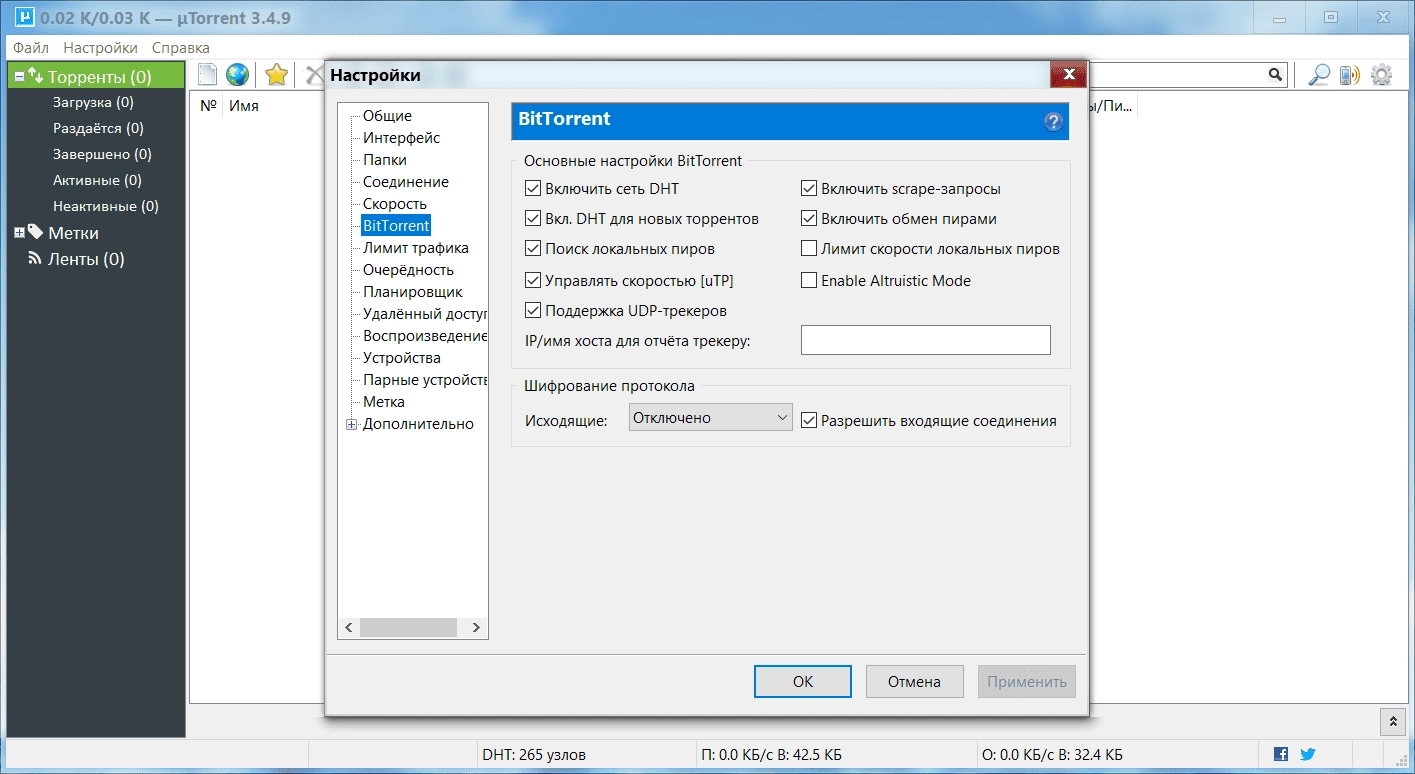Click the Twitter icon in the status bar

tap(1307, 754)
